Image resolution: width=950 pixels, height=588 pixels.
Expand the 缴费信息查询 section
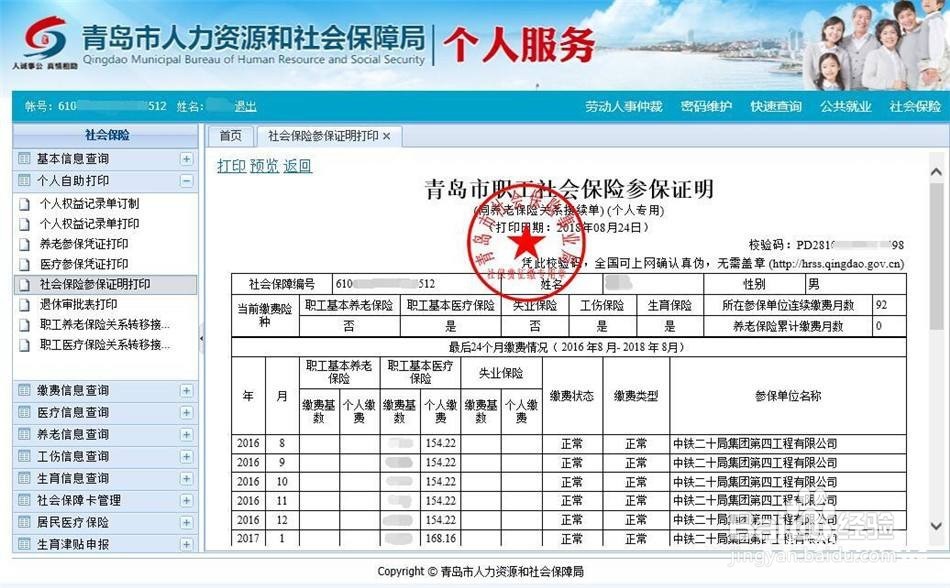coord(187,391)
